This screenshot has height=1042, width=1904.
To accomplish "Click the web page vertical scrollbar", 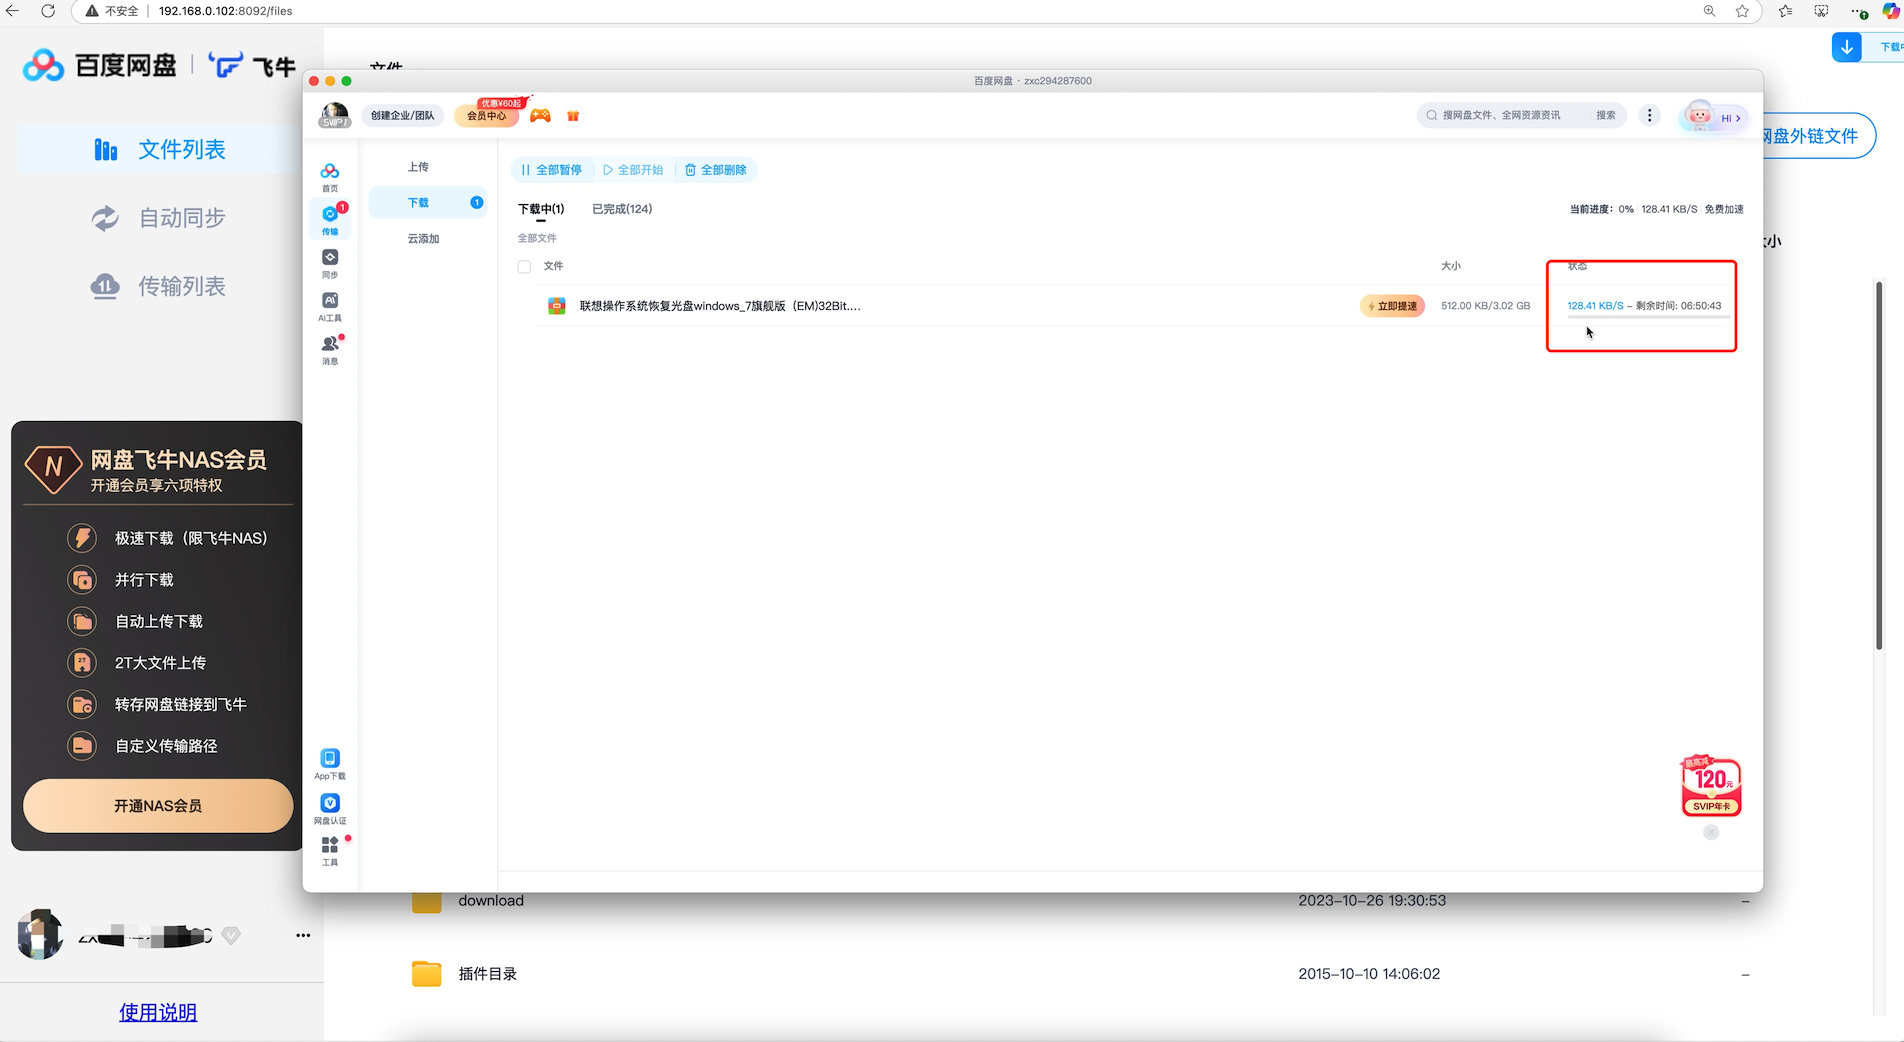I will pyautogui.click(x=1879, y=465).
